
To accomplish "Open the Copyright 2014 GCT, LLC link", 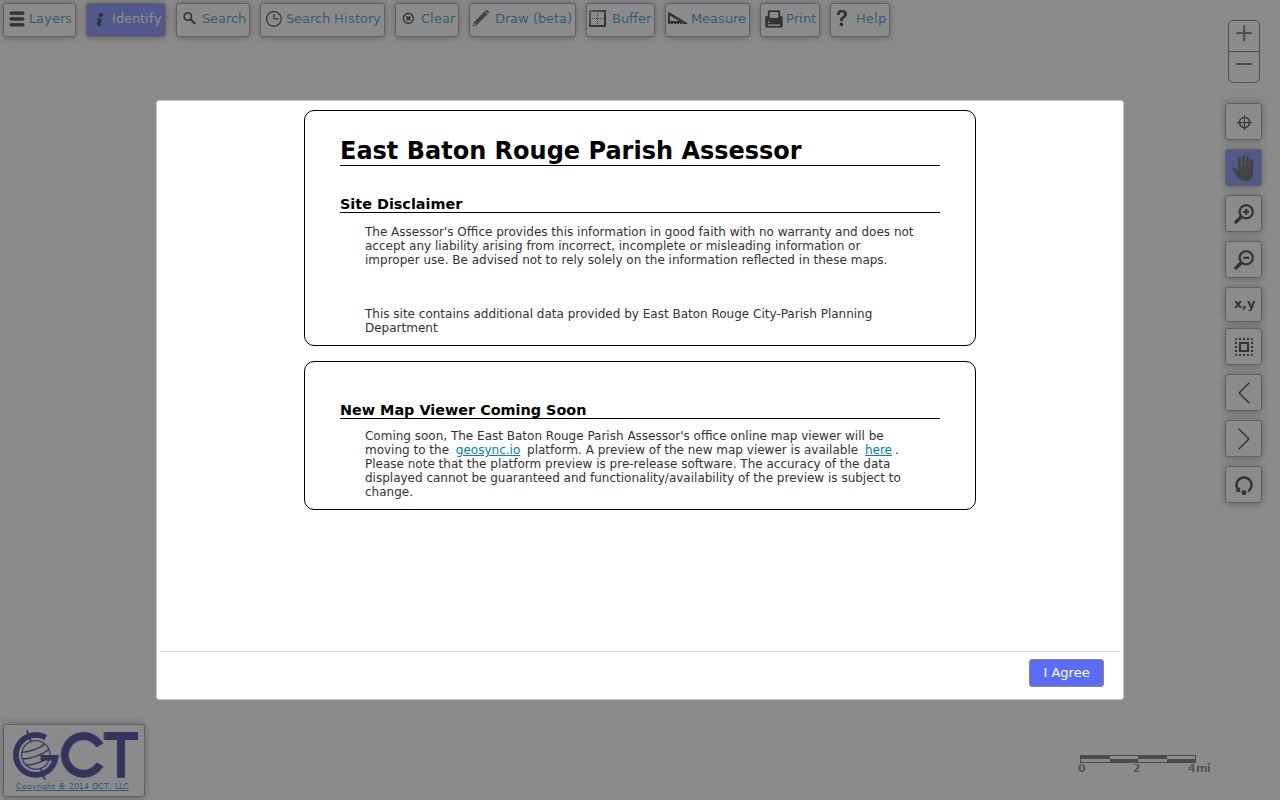I will coord(72,787).
